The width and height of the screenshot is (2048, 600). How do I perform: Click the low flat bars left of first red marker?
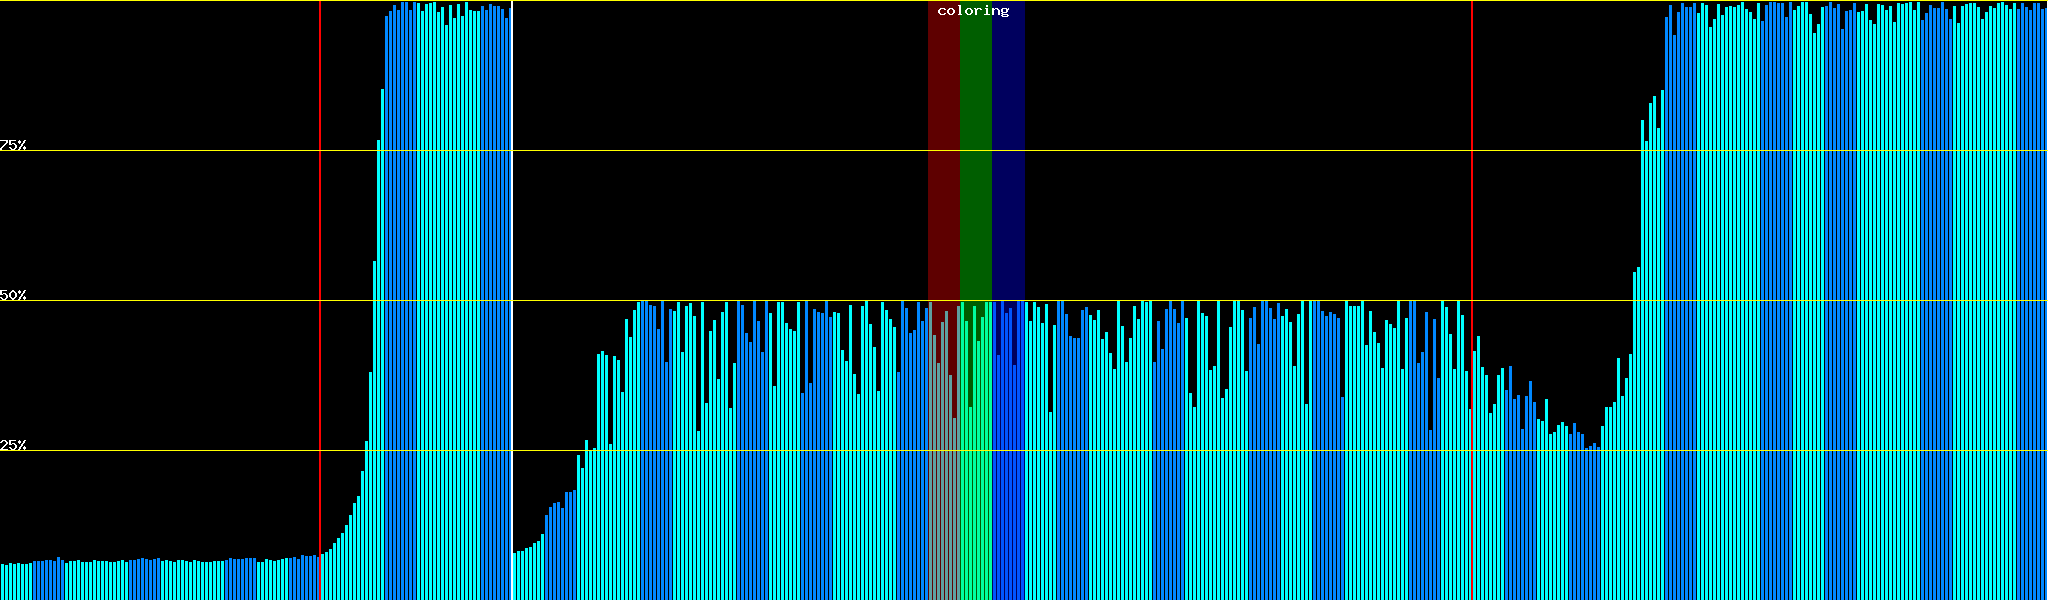(x=160, y=580)
